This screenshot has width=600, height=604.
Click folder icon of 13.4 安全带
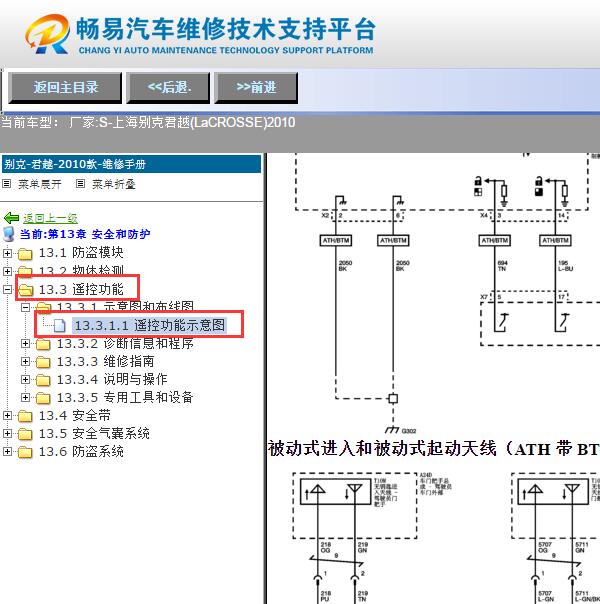coord(25,416)
